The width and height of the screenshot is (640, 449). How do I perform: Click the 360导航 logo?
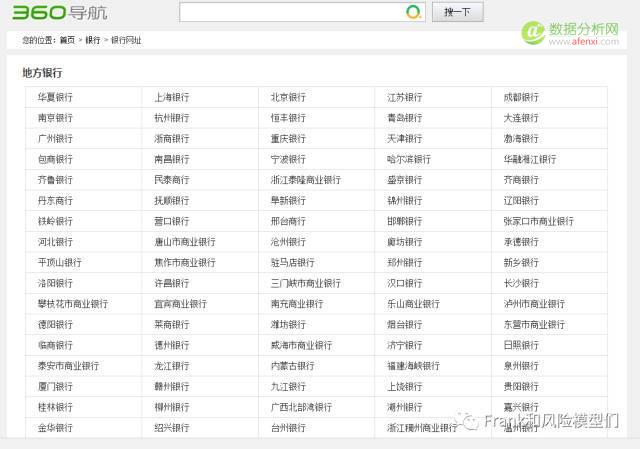[60, 12]
